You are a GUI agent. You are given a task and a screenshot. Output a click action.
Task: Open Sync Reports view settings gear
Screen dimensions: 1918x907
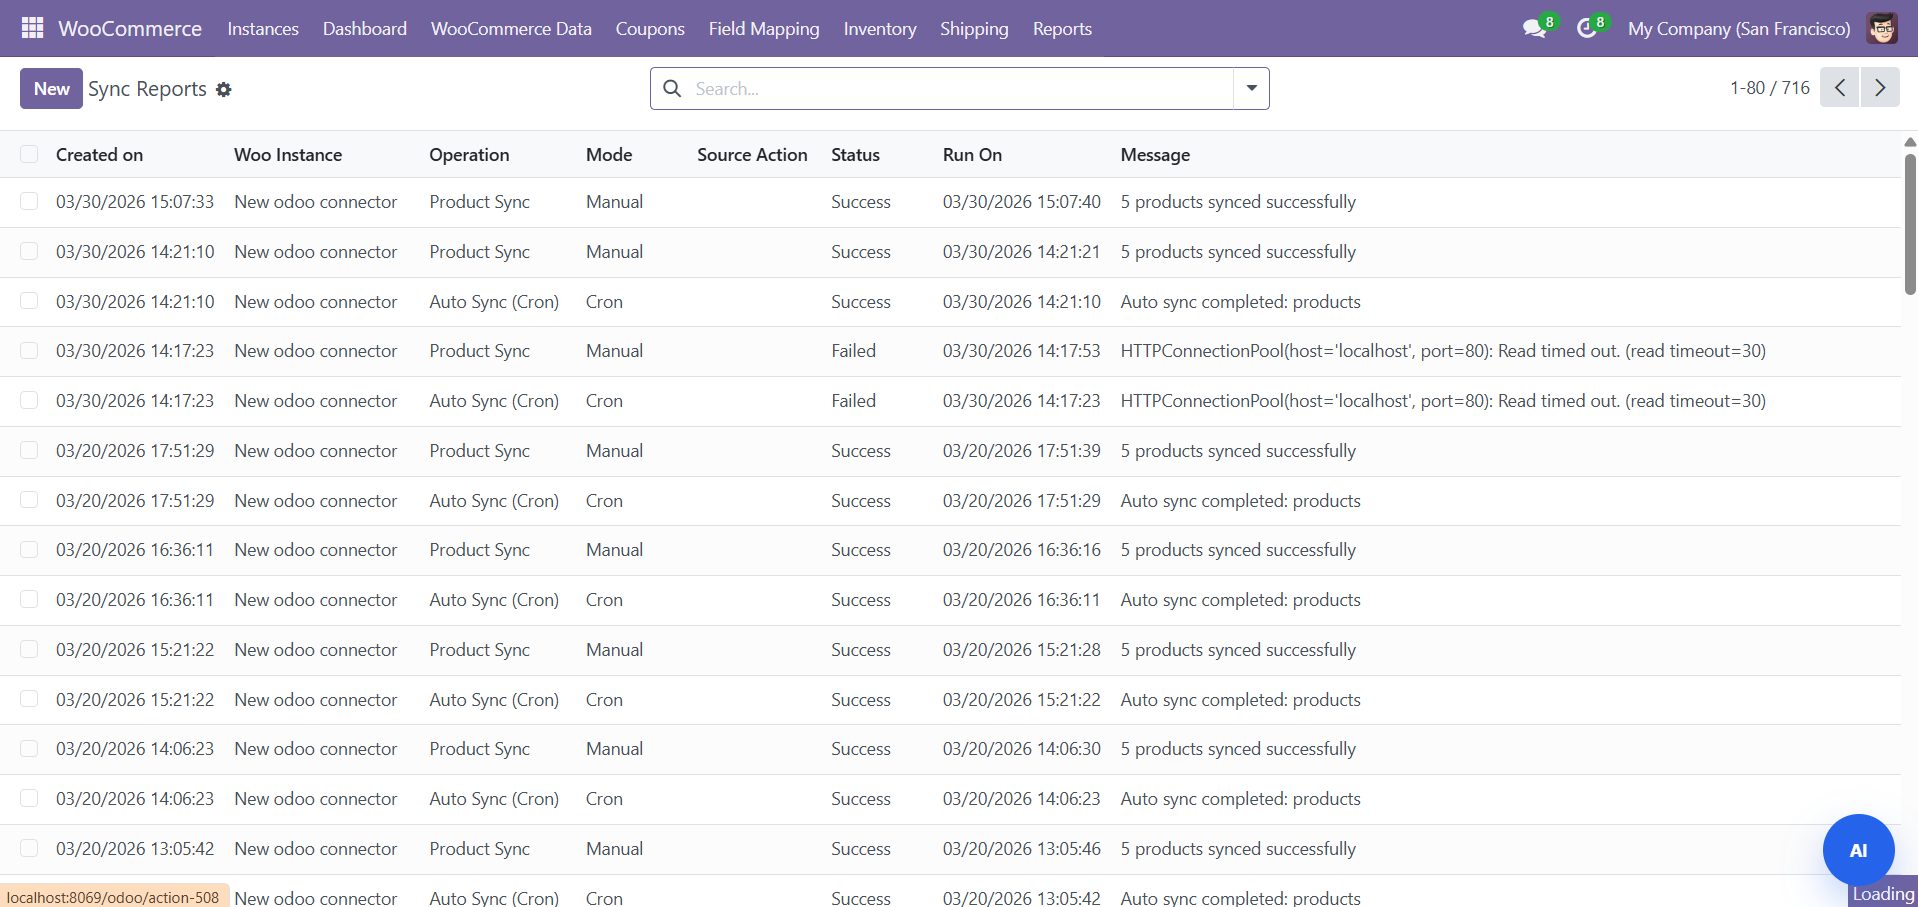(224, 89)
